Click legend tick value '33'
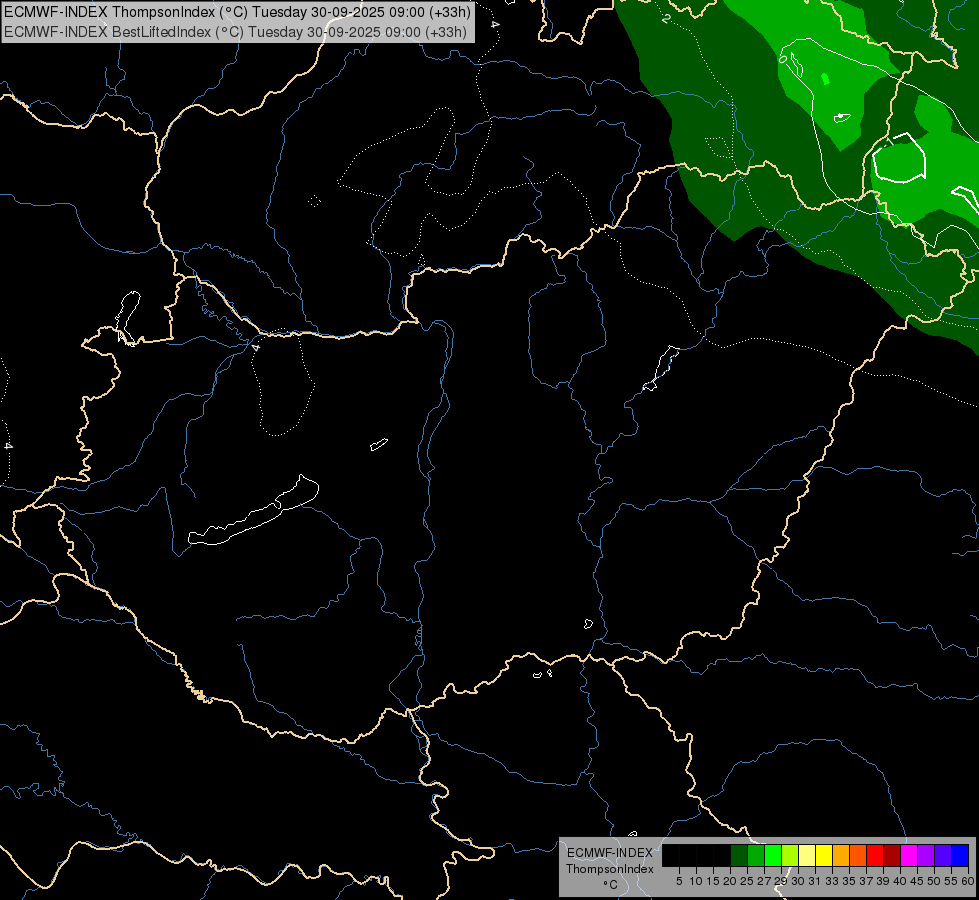979x900 pixels. (x=832, y=881)
